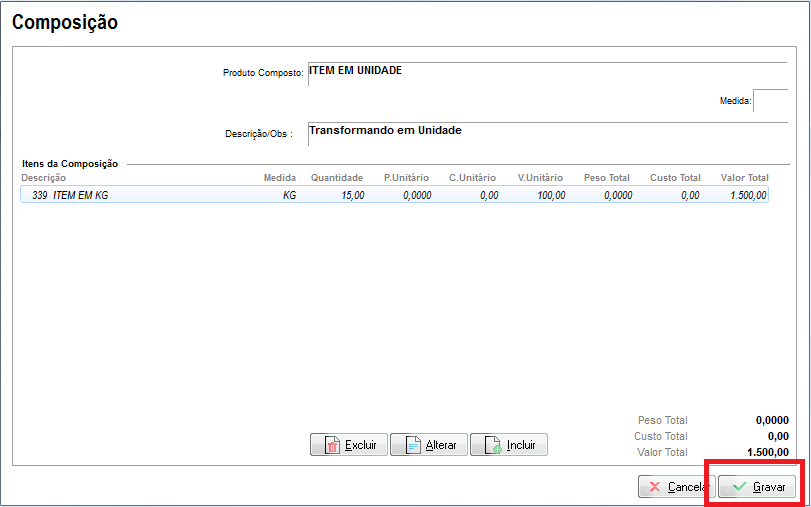Click into the Medida input box

pyautogui.click(x=769, y=102)
